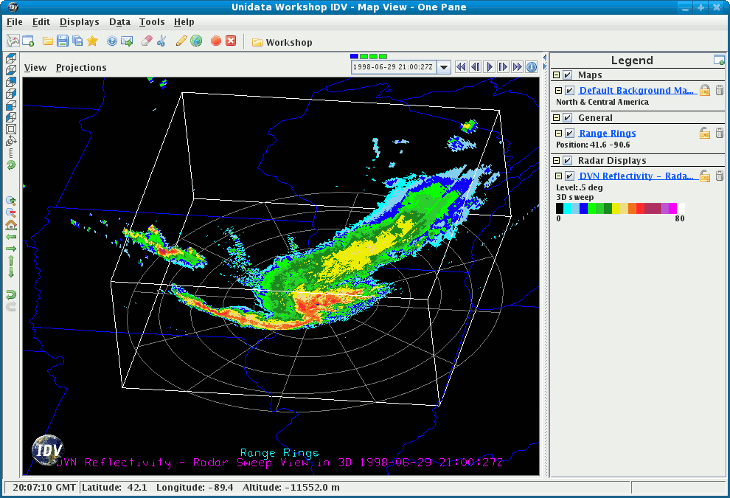Hide the DVN Reflectivity radar layer
Screen dimensions: 730x498
tap(569, 176)
